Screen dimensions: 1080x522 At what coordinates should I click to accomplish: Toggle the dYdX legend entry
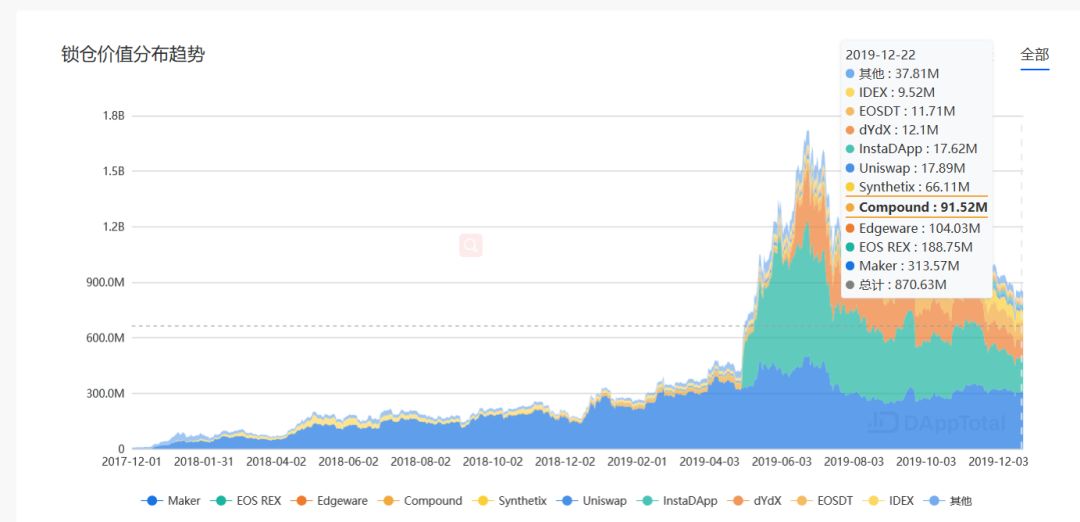click(x=754, y=501)
